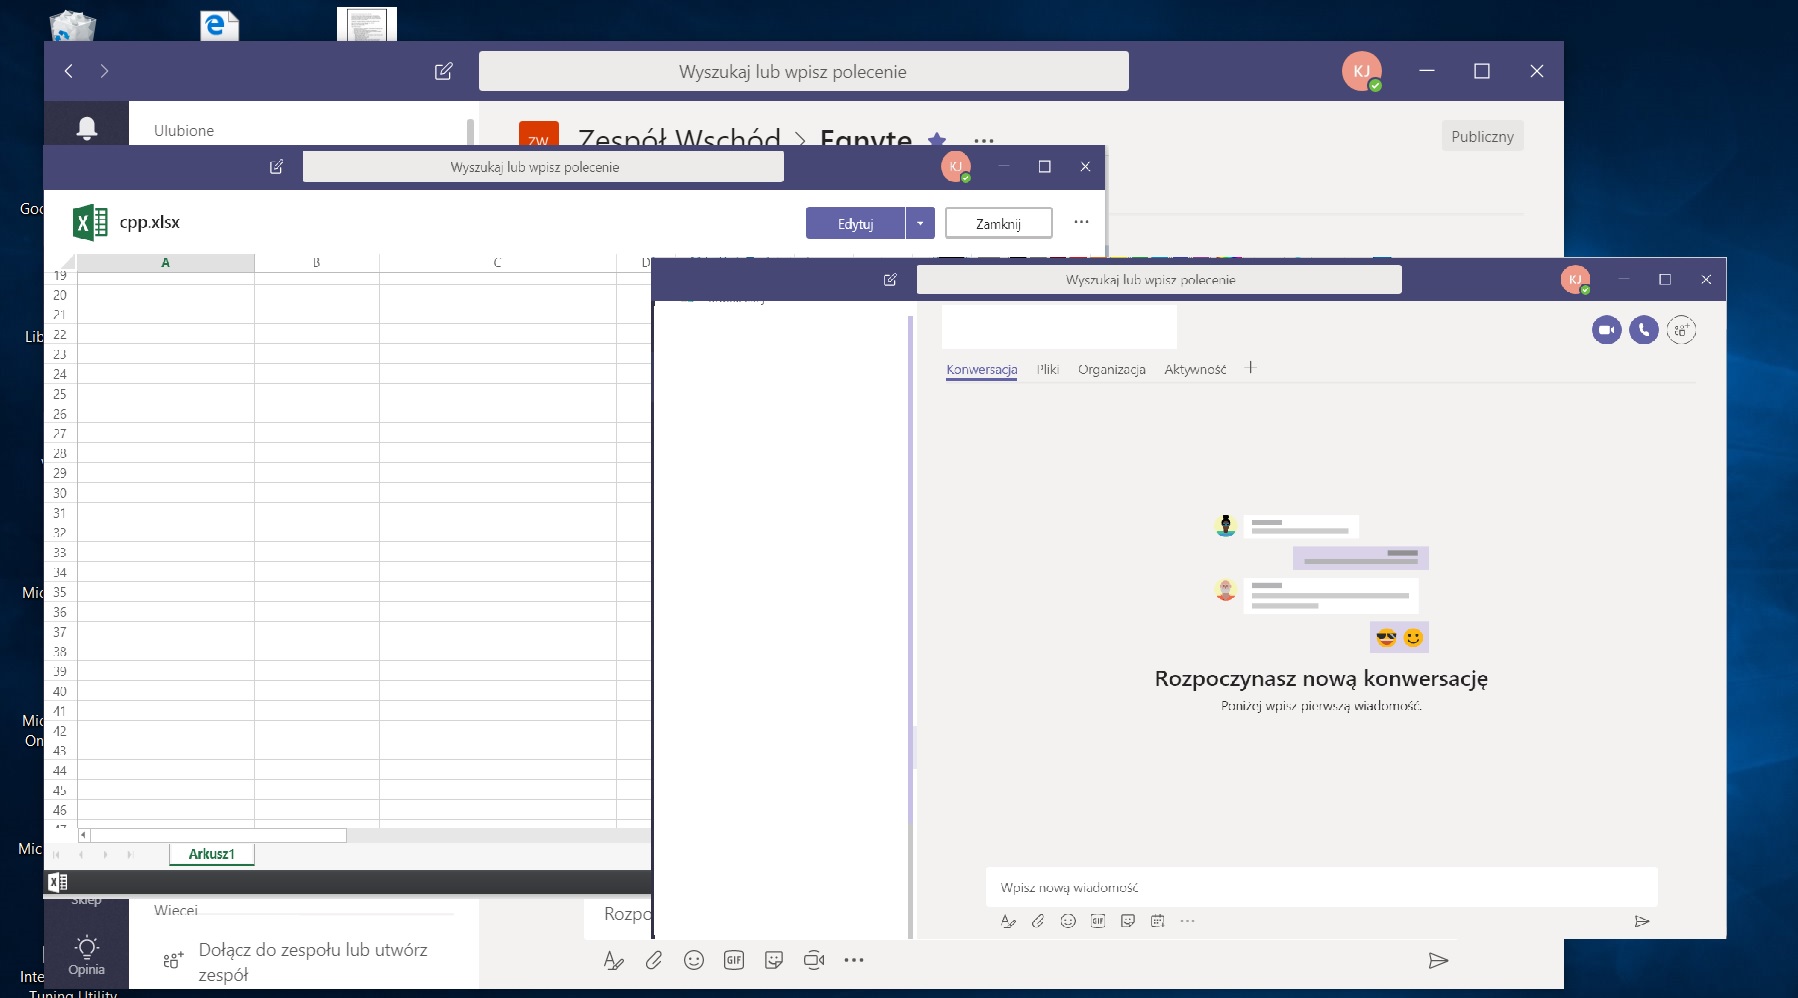Expand the Edytuj dropdown arrow
1798x998 pixels.
point(920,223)
